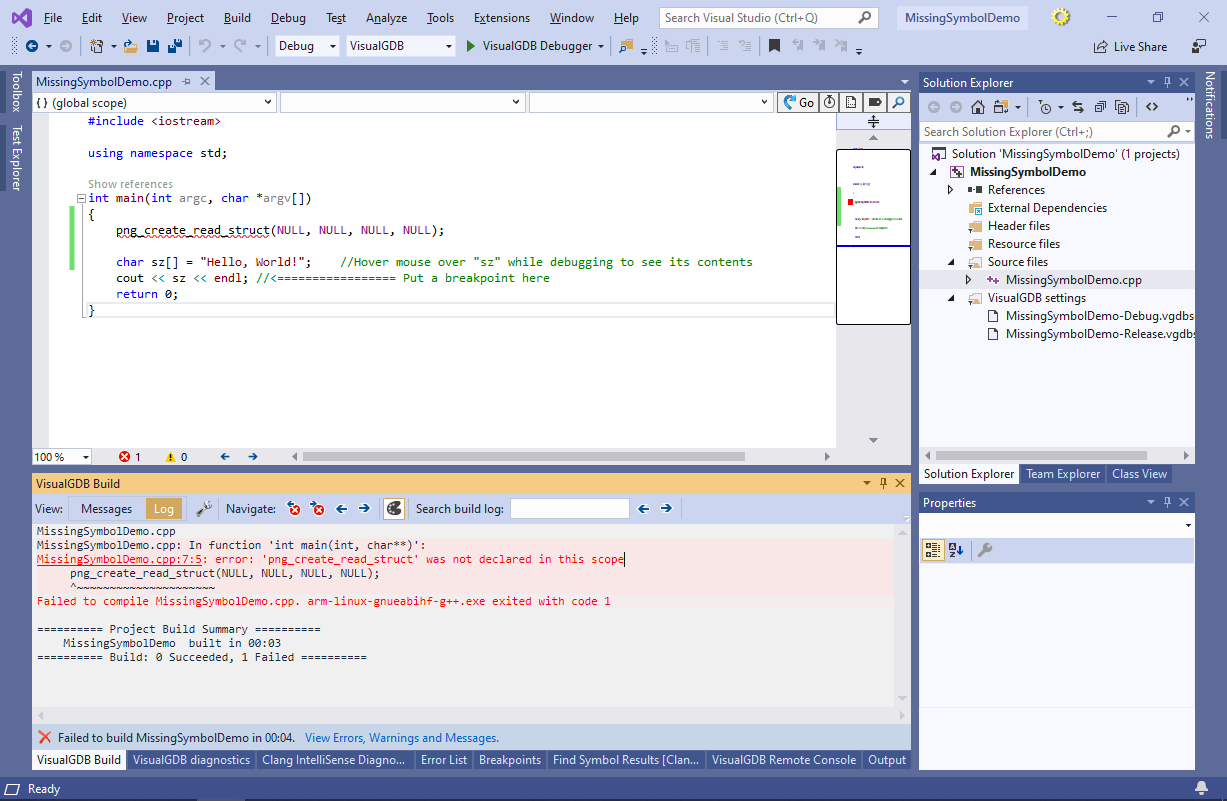Open the Build menu

[237, 18]
